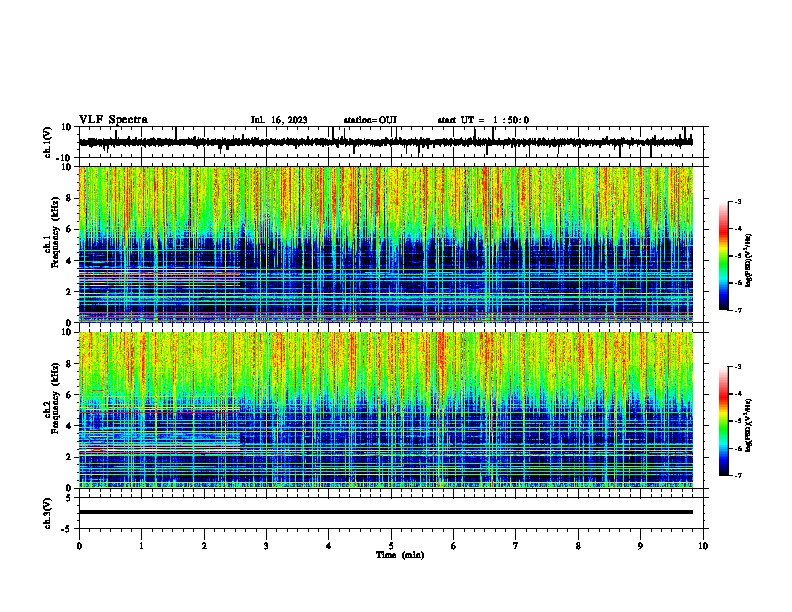Click the "Time (min)" x-axis label
Image resolution: width=792 pixels, height=612 pixels.
pos(400,555)
